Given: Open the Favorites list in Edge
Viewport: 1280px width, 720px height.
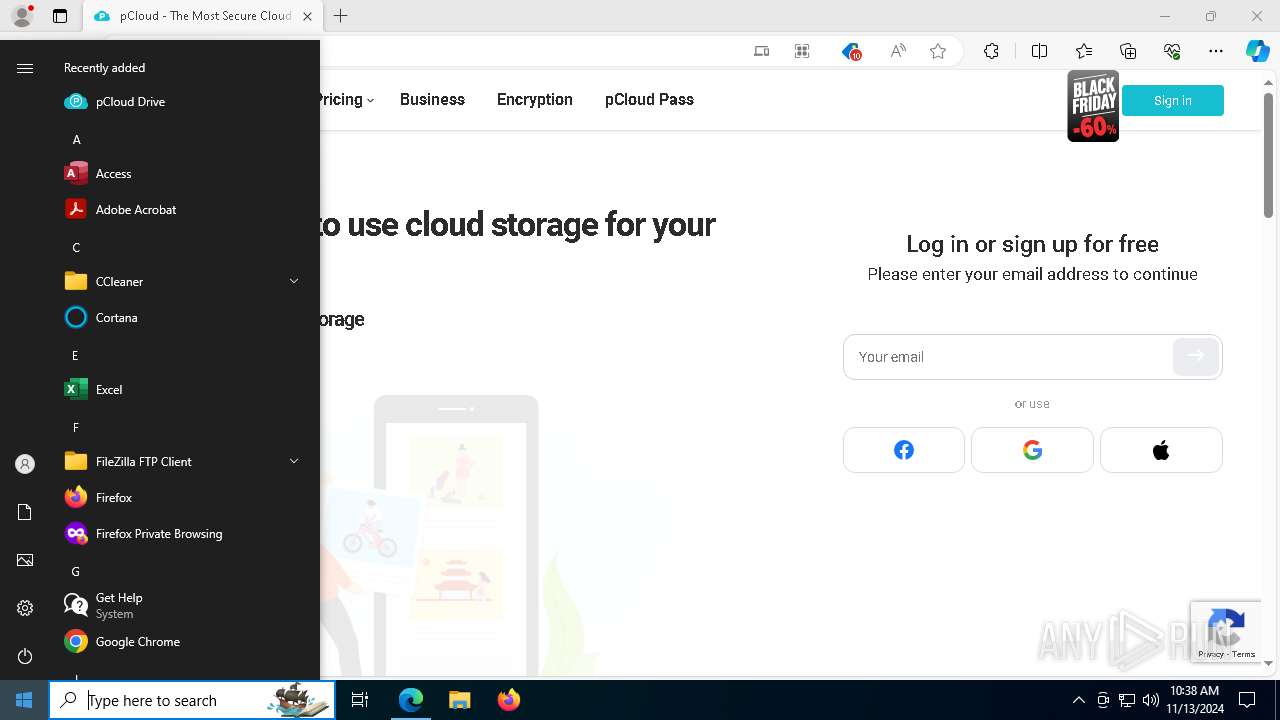Looking at the screenshot, I should (x=1084, y=51).
